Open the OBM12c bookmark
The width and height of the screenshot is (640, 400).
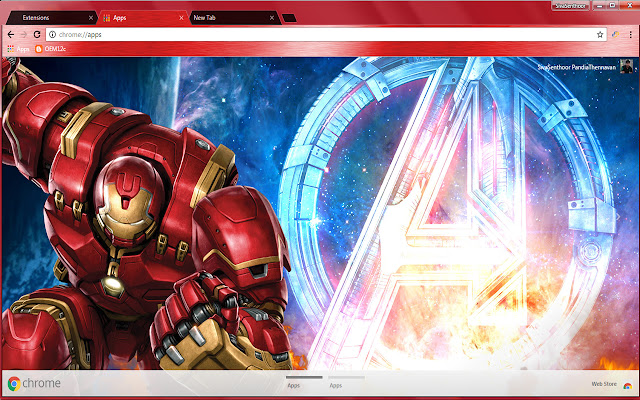[x=50, y=49]
